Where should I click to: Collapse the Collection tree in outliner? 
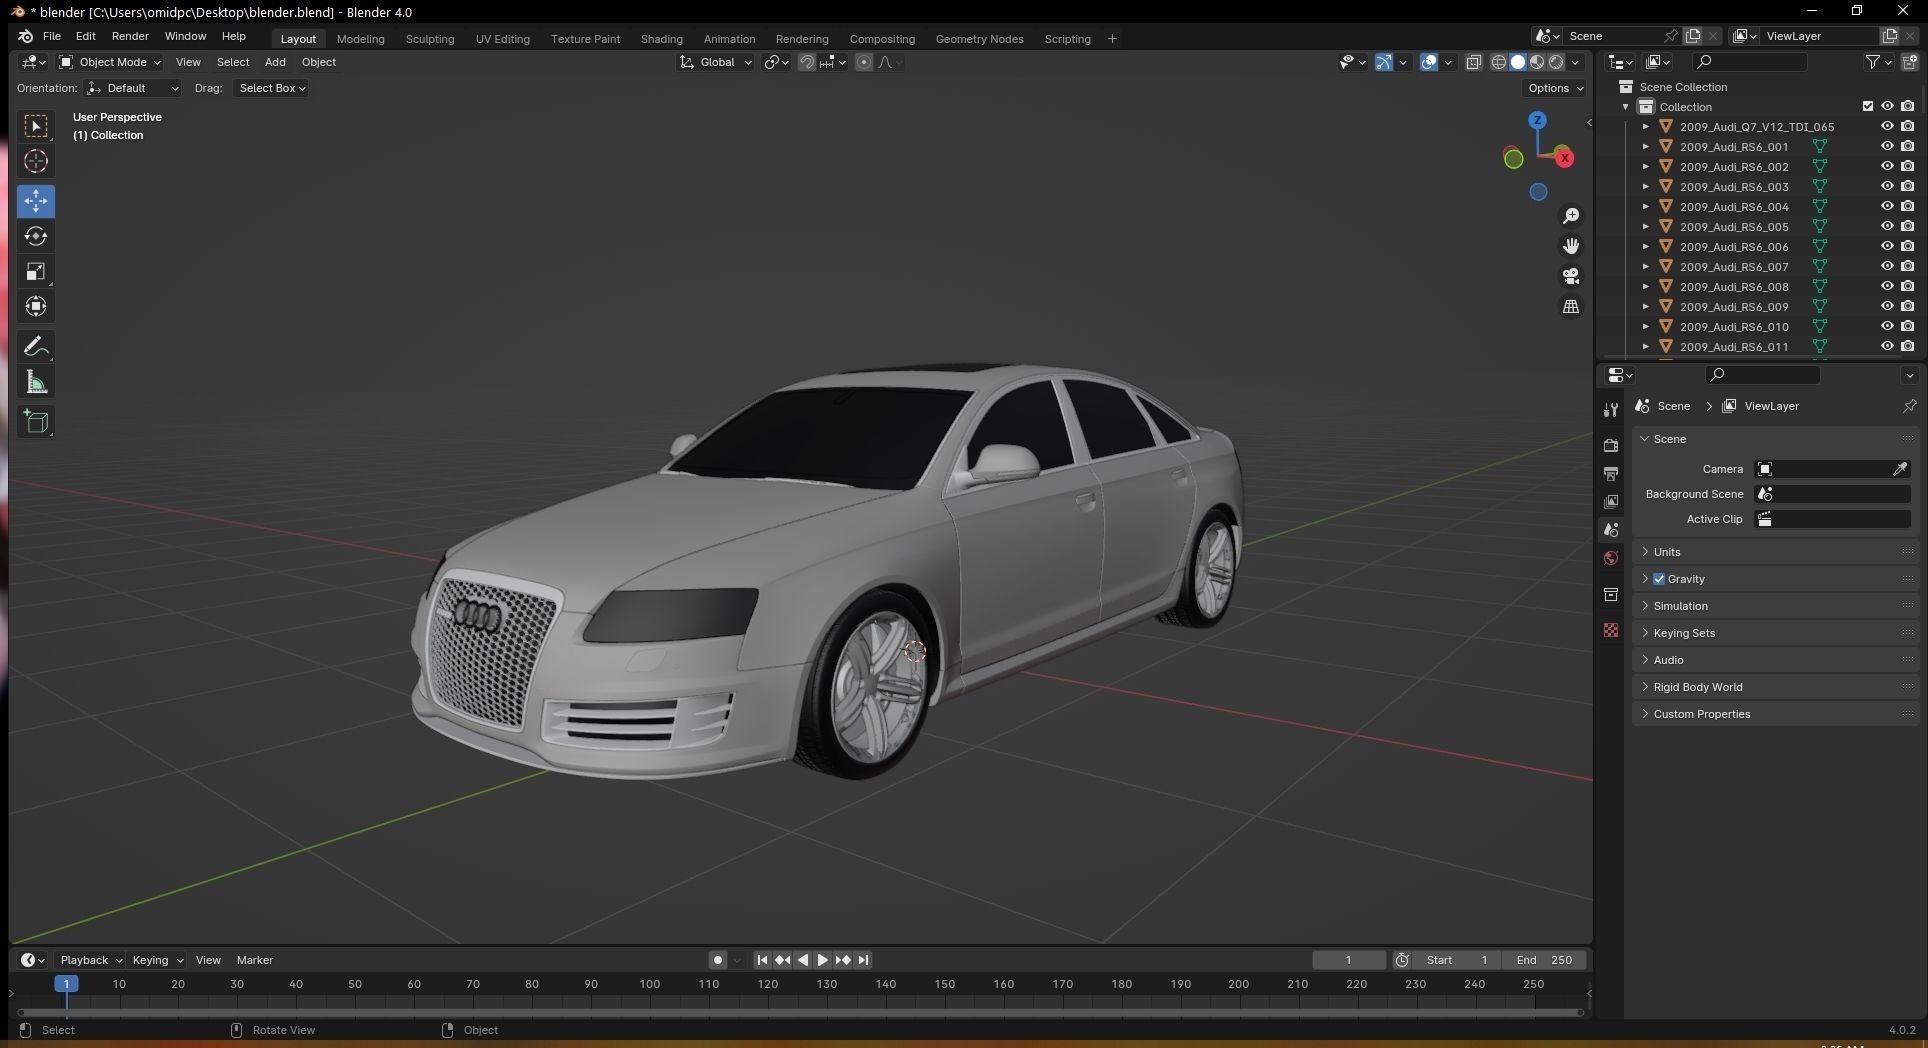point(1626,107)
